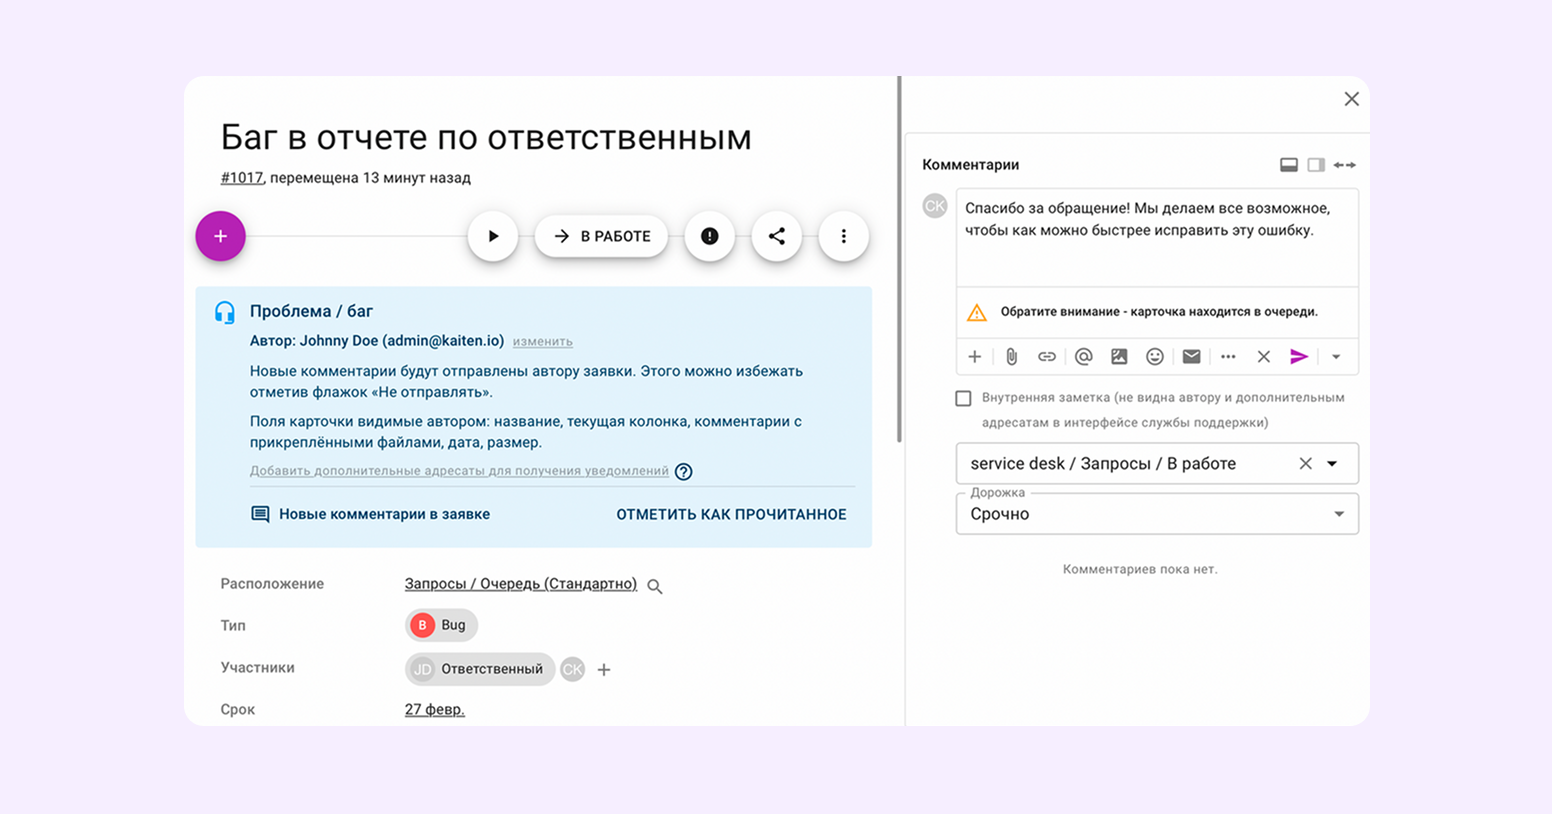Open card number #1017 link
Viewport: 1552px width, 814px height.
(242, 178)
